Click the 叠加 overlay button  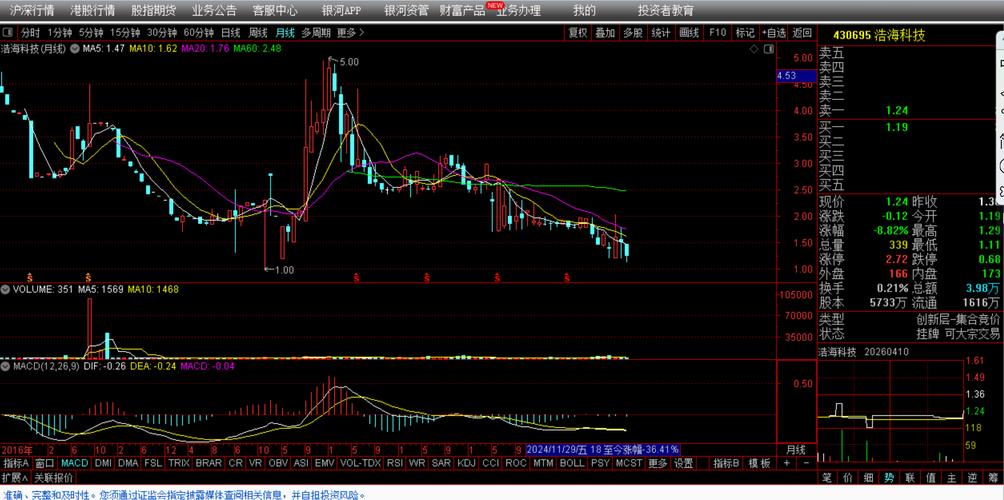click(605, 33)
